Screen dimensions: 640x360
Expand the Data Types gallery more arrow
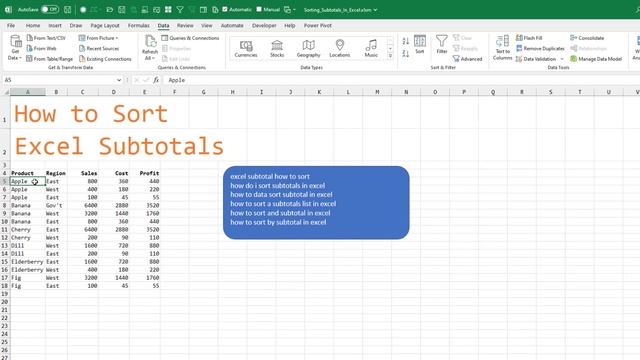(x=390, y=56)
